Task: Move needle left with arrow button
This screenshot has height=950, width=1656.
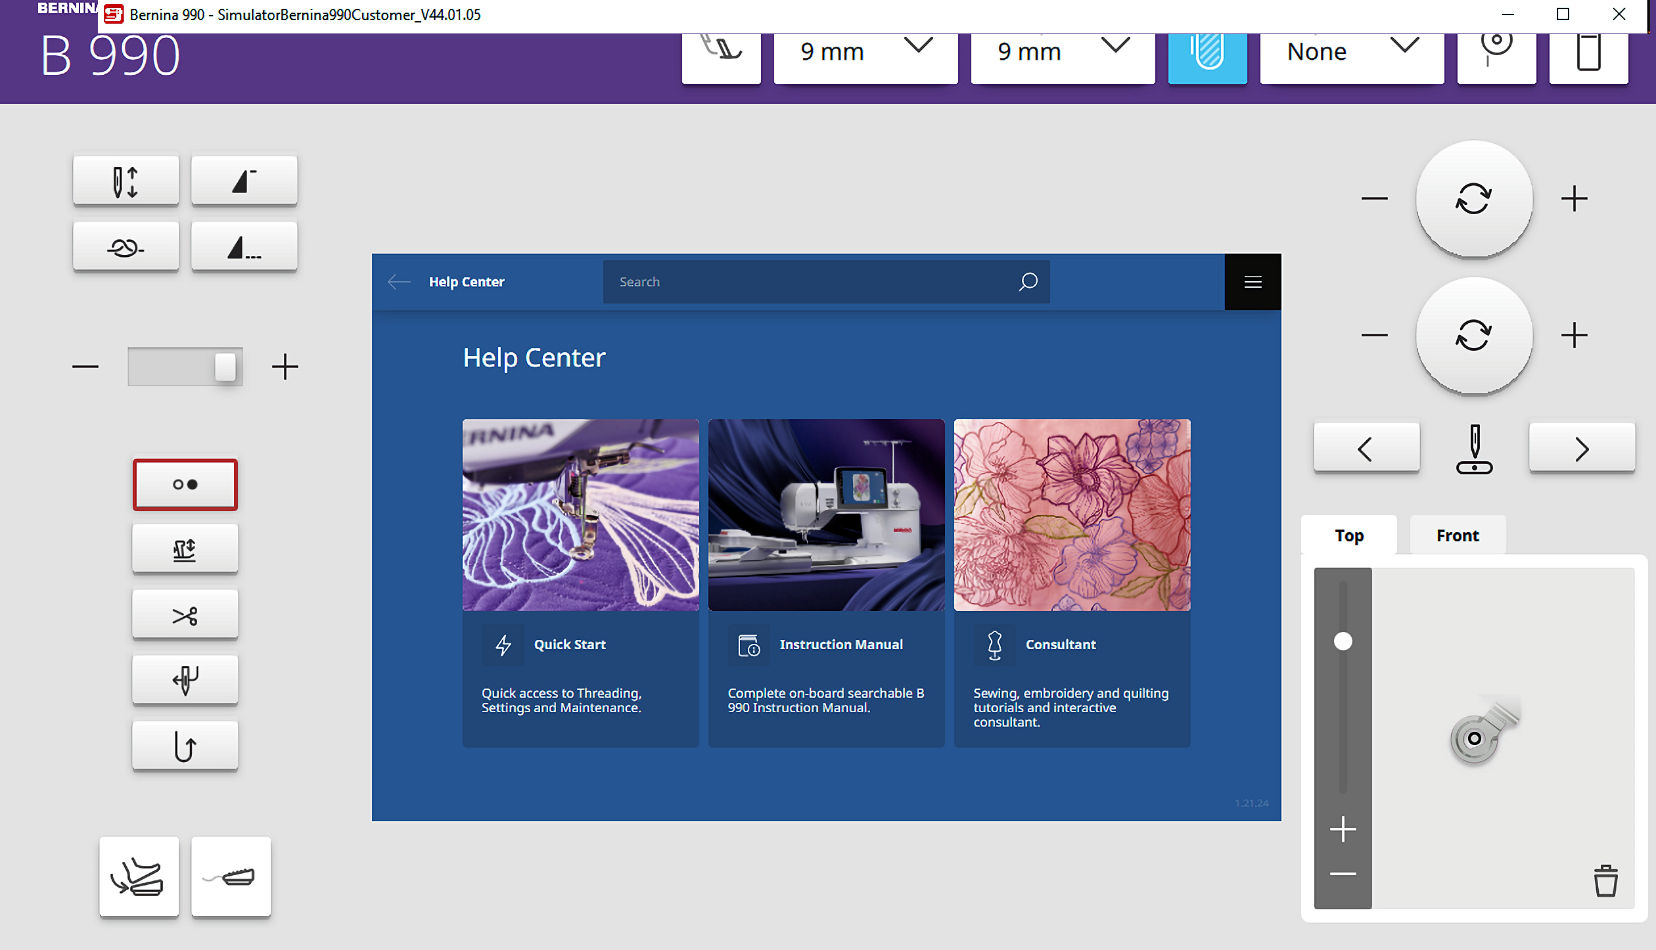Action: (1366, 448)
